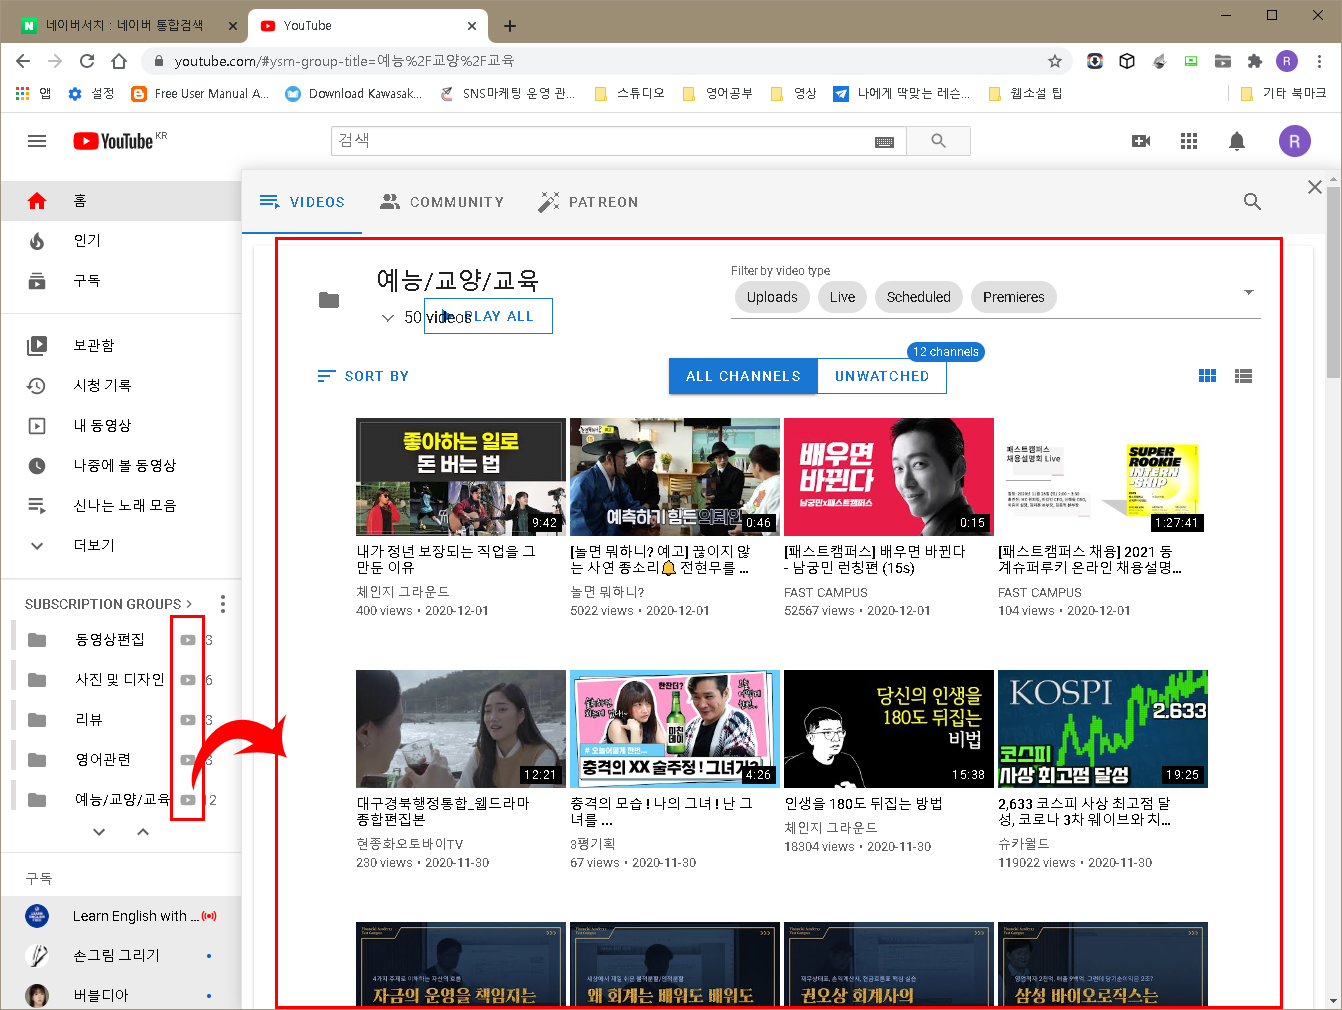Close the subscription group panel
The width and height of the screenshot is (1342, 1010).
[1315, 187]
